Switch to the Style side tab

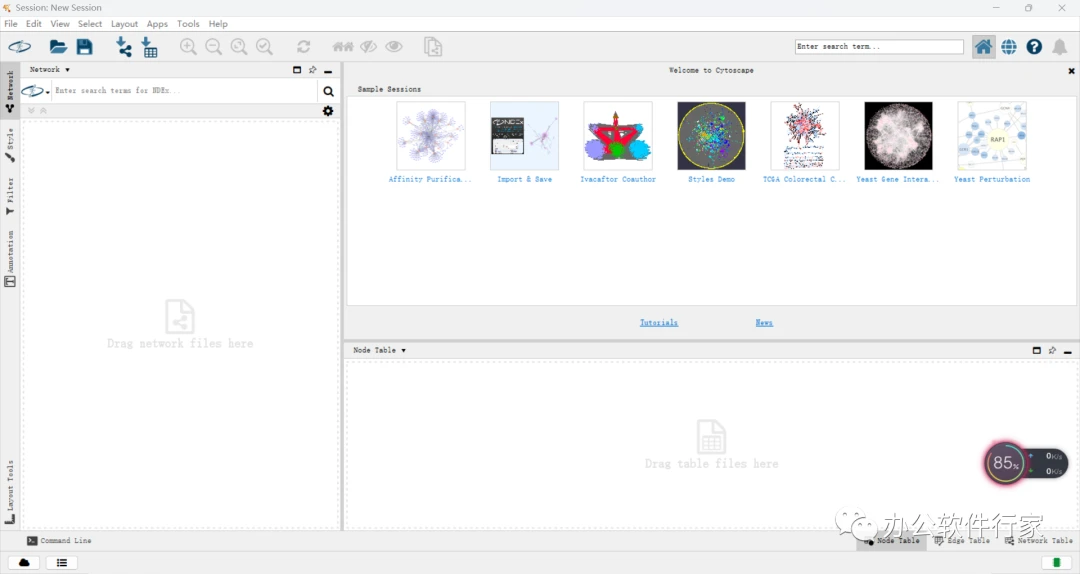(x=10, y=145)
